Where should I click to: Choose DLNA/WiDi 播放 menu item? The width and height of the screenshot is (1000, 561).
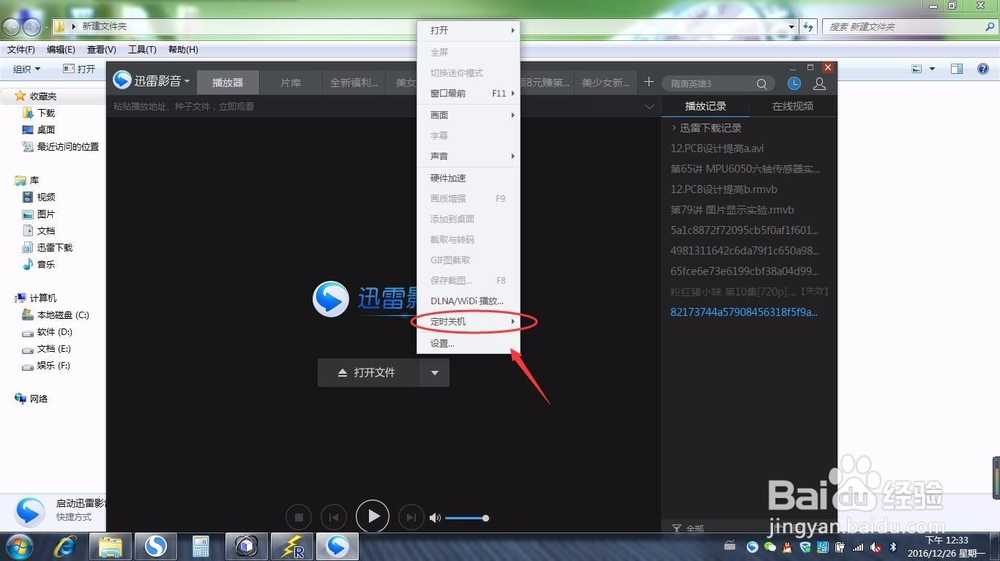(x=469, y=301)
